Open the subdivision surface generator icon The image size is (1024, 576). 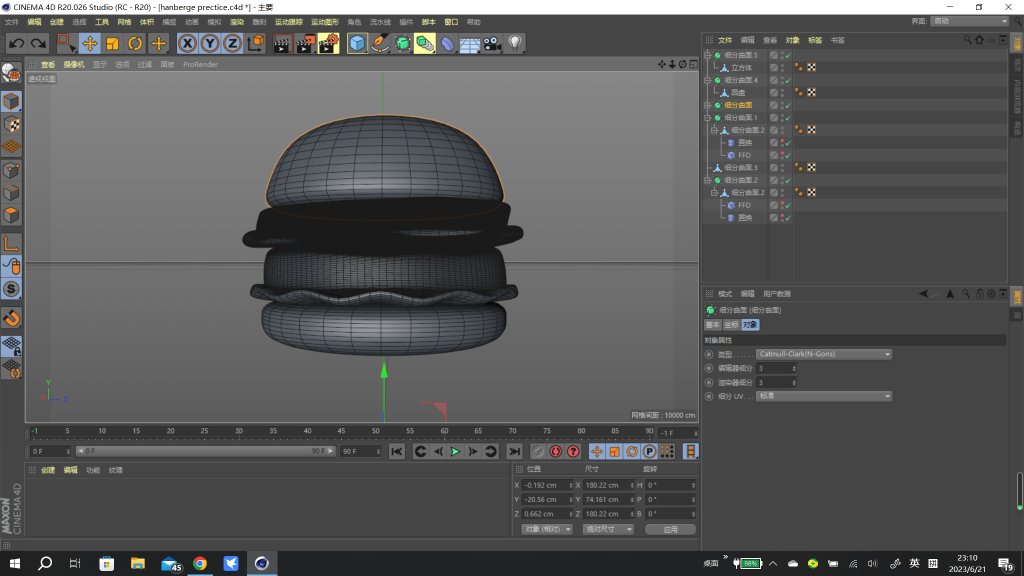[402, 44]
